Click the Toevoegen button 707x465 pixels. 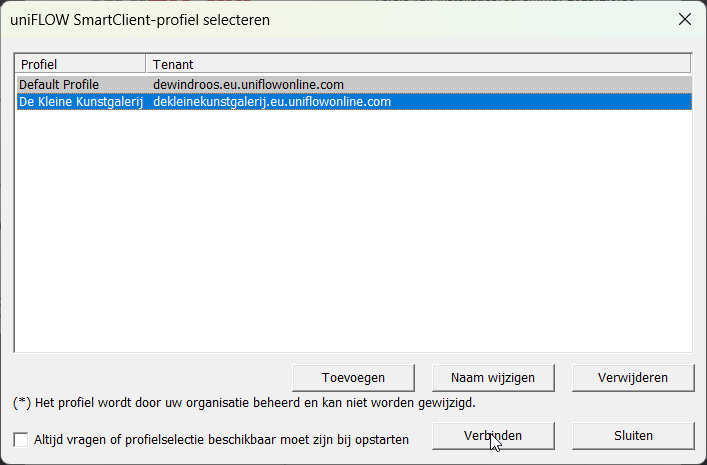coord(353,377)
